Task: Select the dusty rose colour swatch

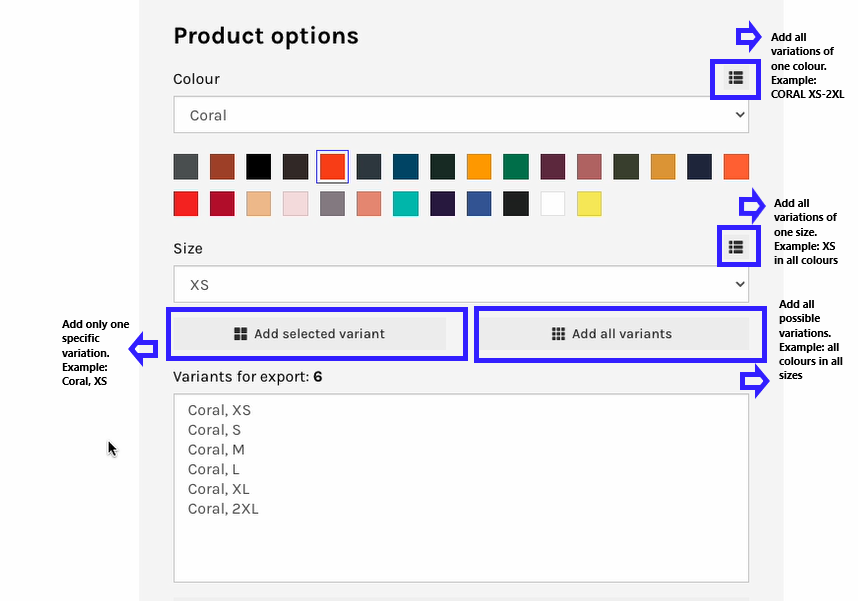Action: 589,166
